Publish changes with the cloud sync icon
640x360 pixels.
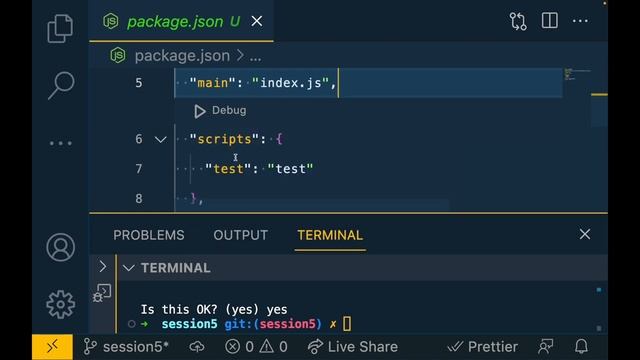197,347
